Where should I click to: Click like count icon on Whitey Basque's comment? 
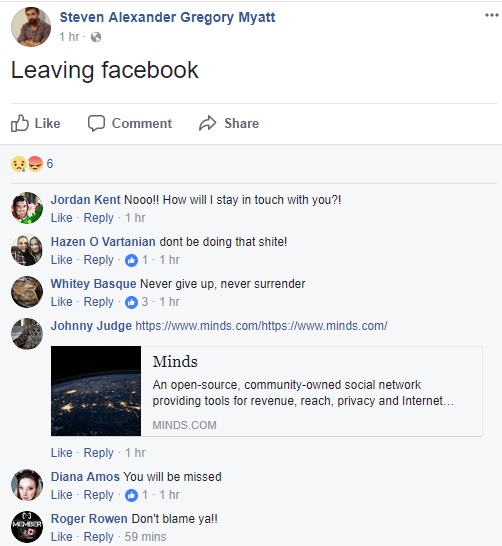(131, 302)
